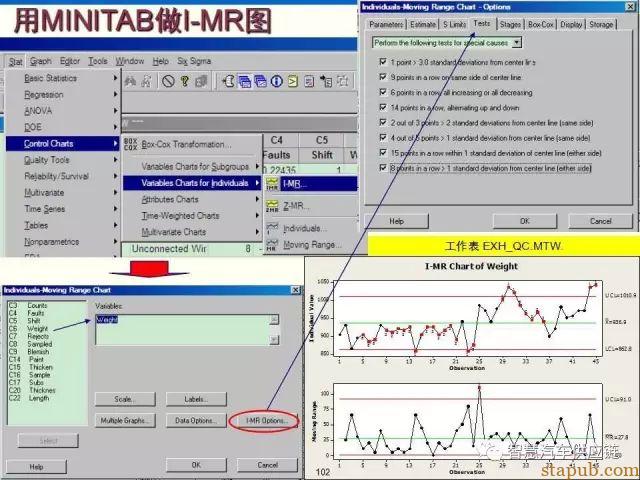Click the Z-MR chart icon
The width and height of the screenshot is (640, 480).
(272, 206)
